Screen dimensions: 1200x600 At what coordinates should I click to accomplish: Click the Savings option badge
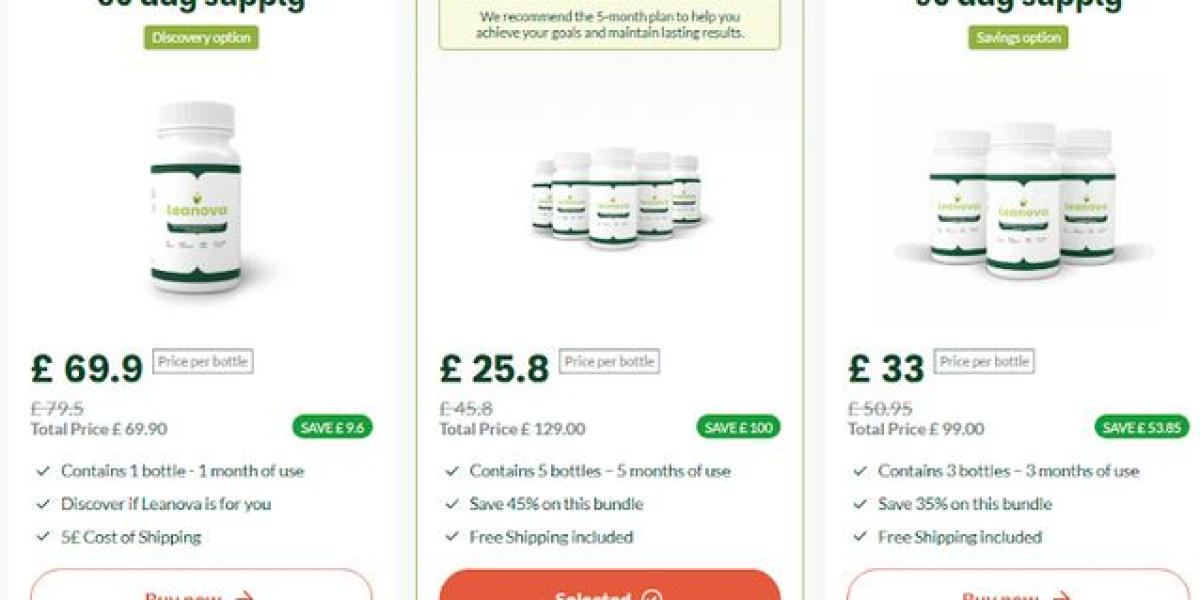(1018, 38)
